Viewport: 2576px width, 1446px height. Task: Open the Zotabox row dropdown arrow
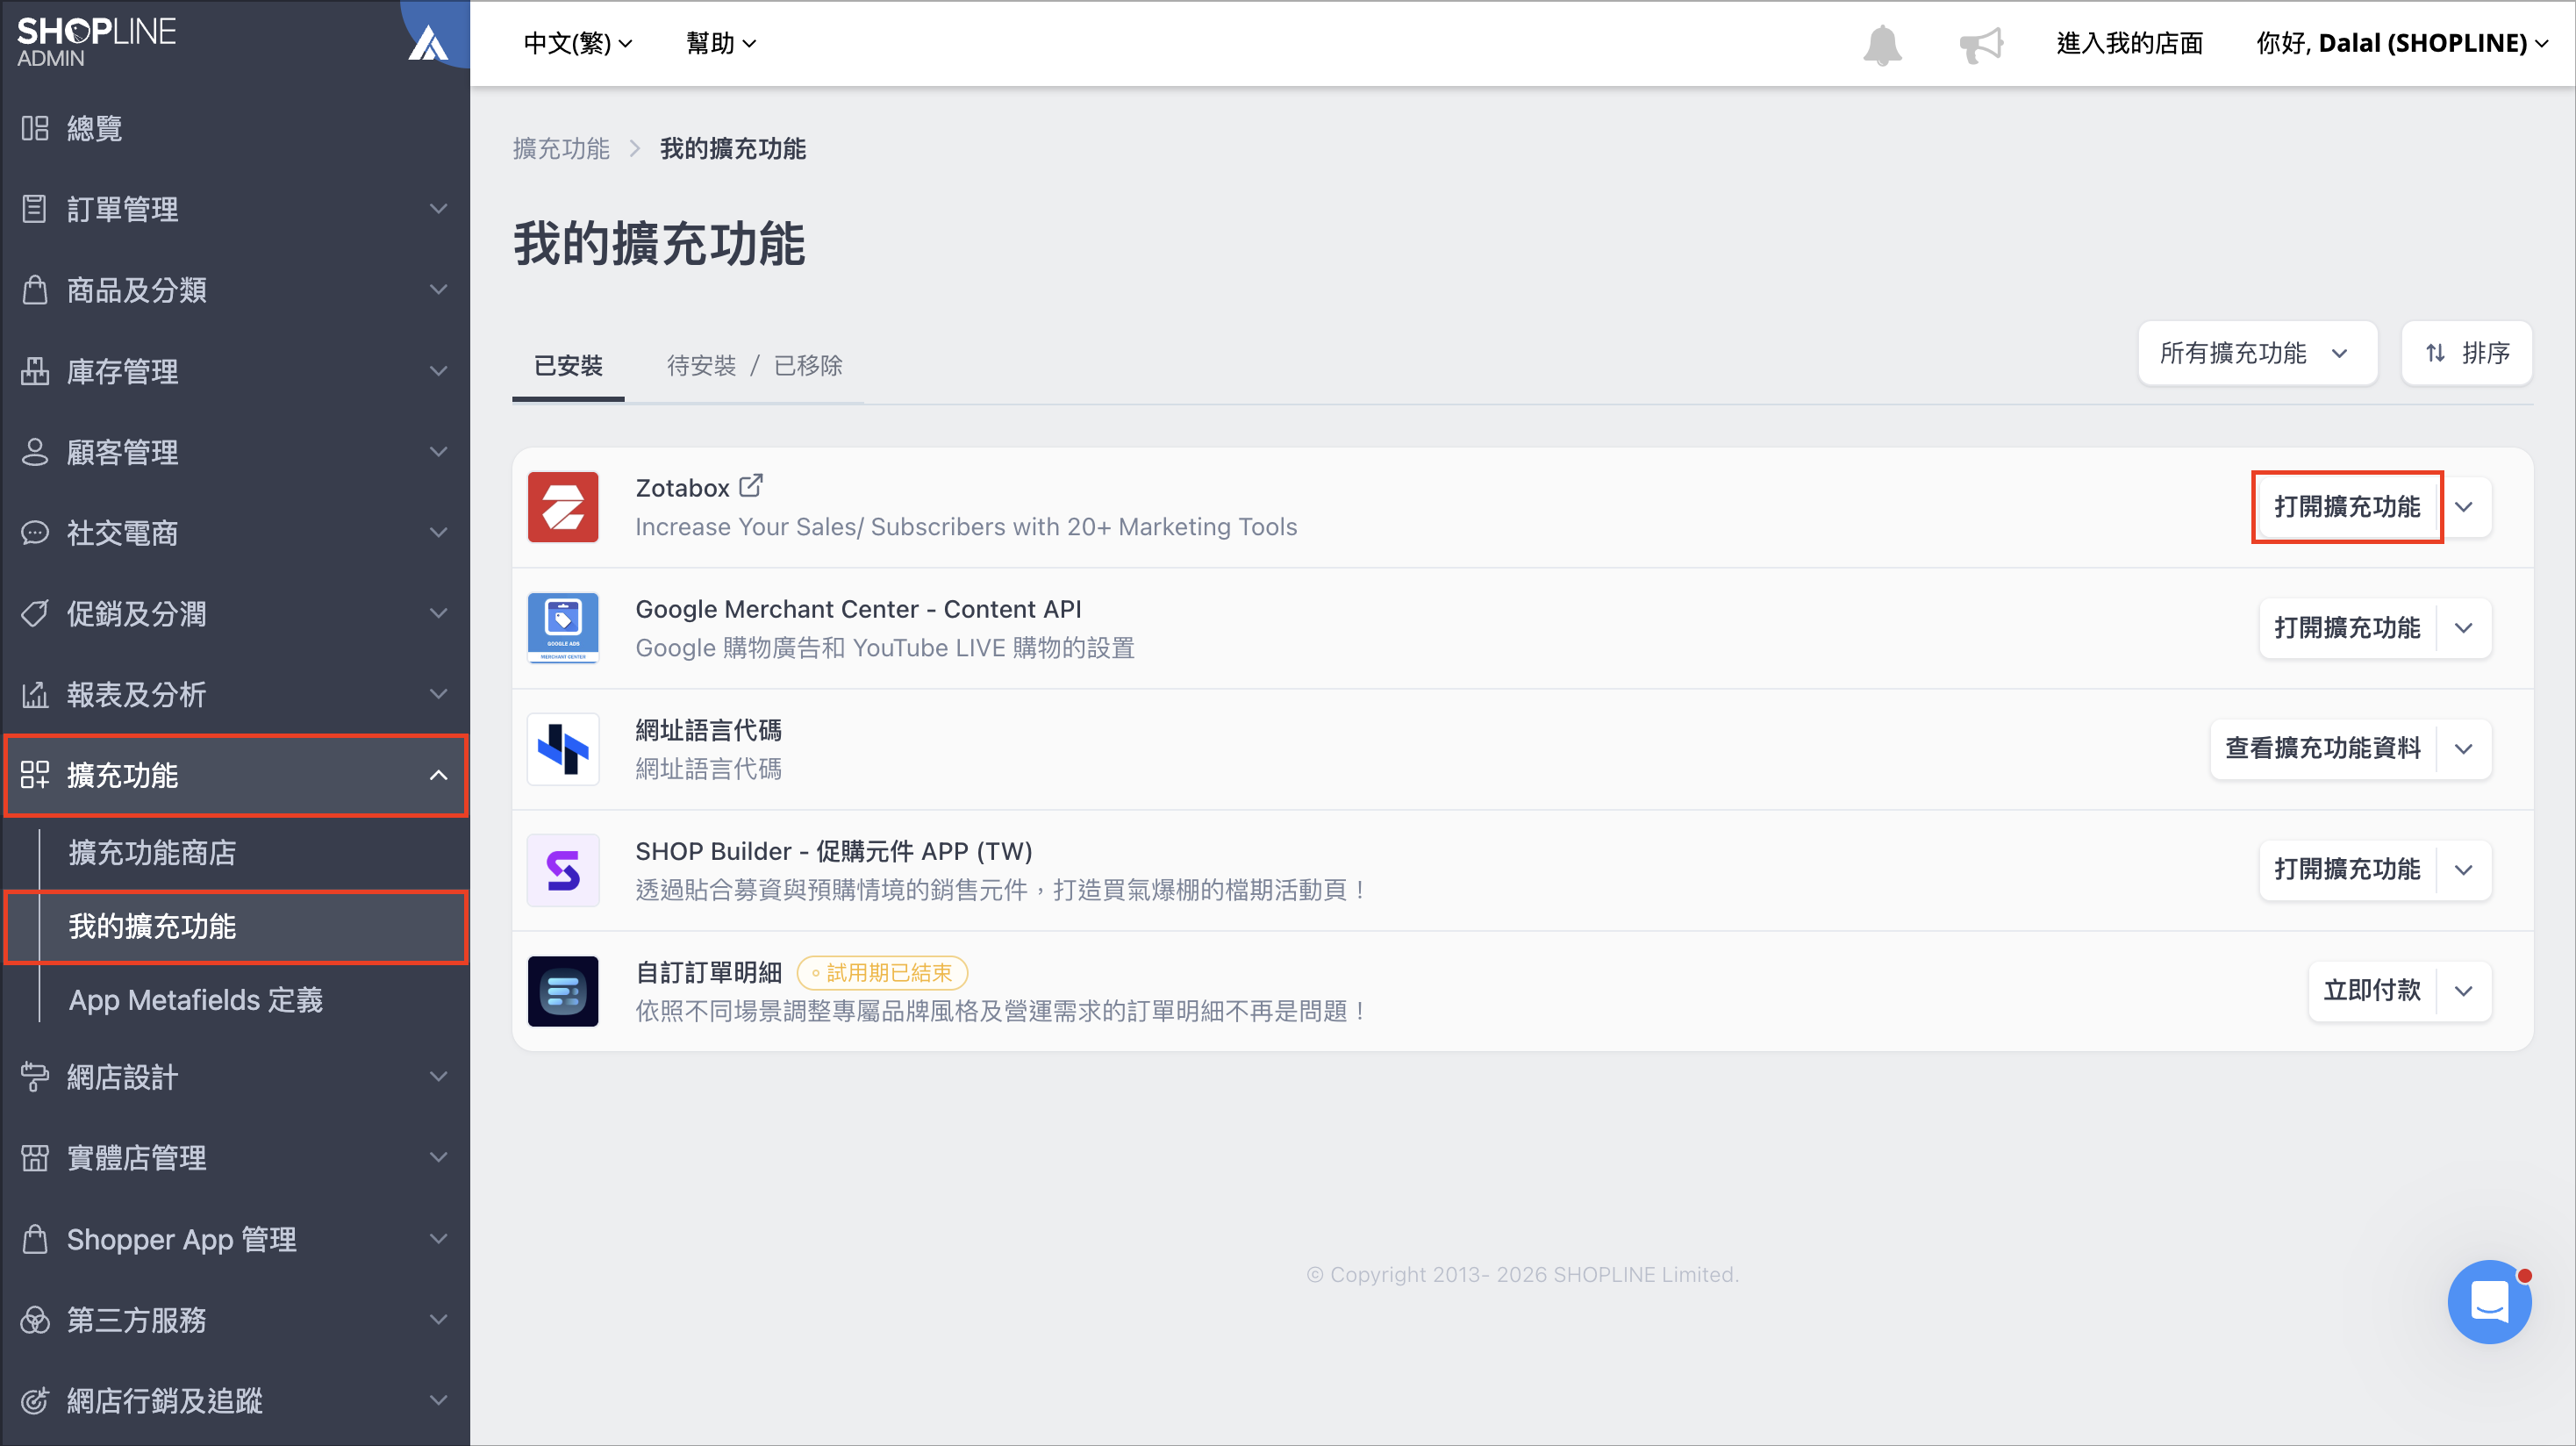(x=2464, y=507)
